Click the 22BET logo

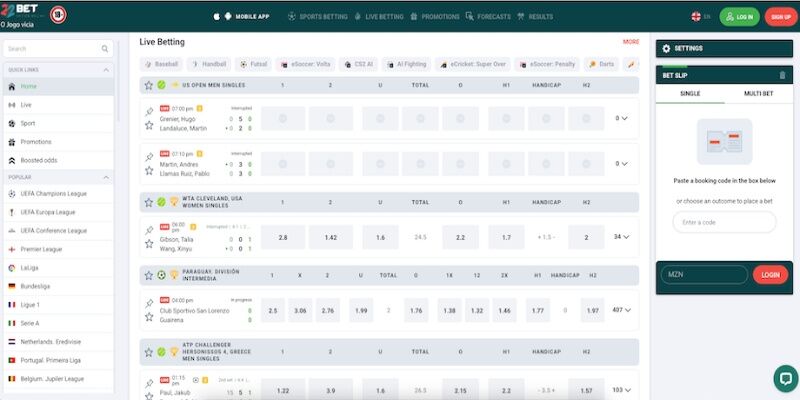coord(22,13)
